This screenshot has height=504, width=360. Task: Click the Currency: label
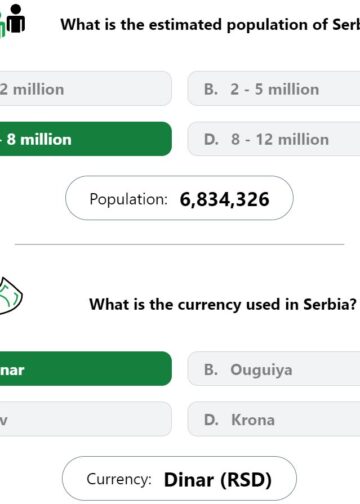[119, 479]
